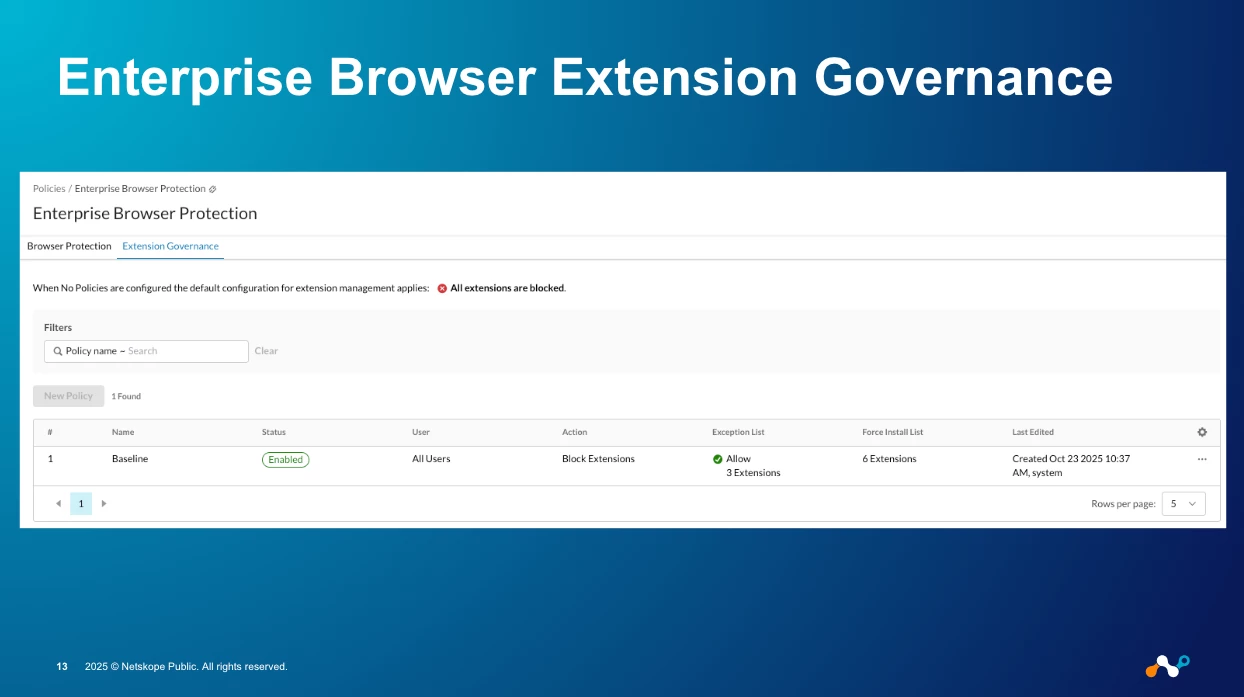Click the Action column header
The height and width of the screenshot is (697, 1244).
point(575,432)
